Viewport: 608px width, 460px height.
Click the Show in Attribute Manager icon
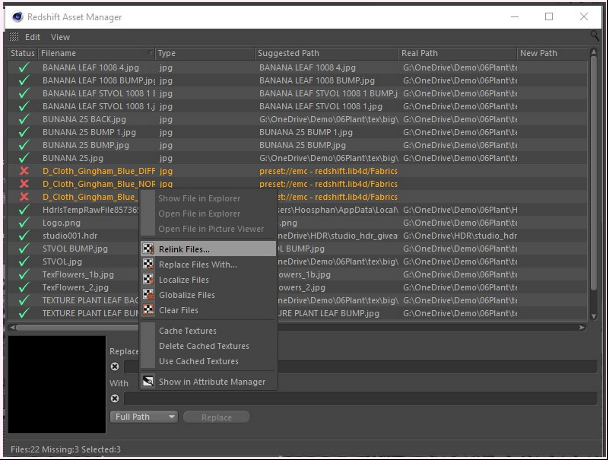click(x=149, y=382)
